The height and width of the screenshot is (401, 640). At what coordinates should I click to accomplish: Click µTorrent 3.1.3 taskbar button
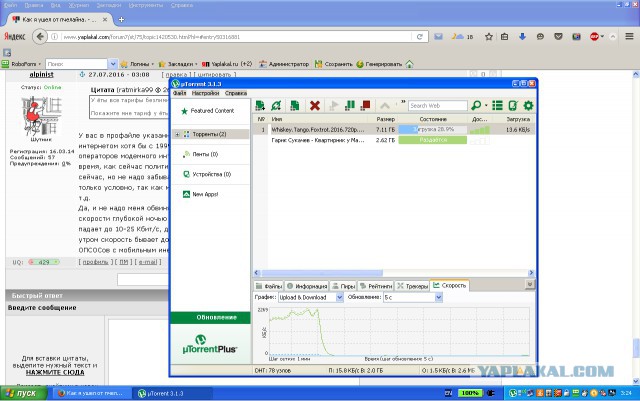(x=173, y=394)
